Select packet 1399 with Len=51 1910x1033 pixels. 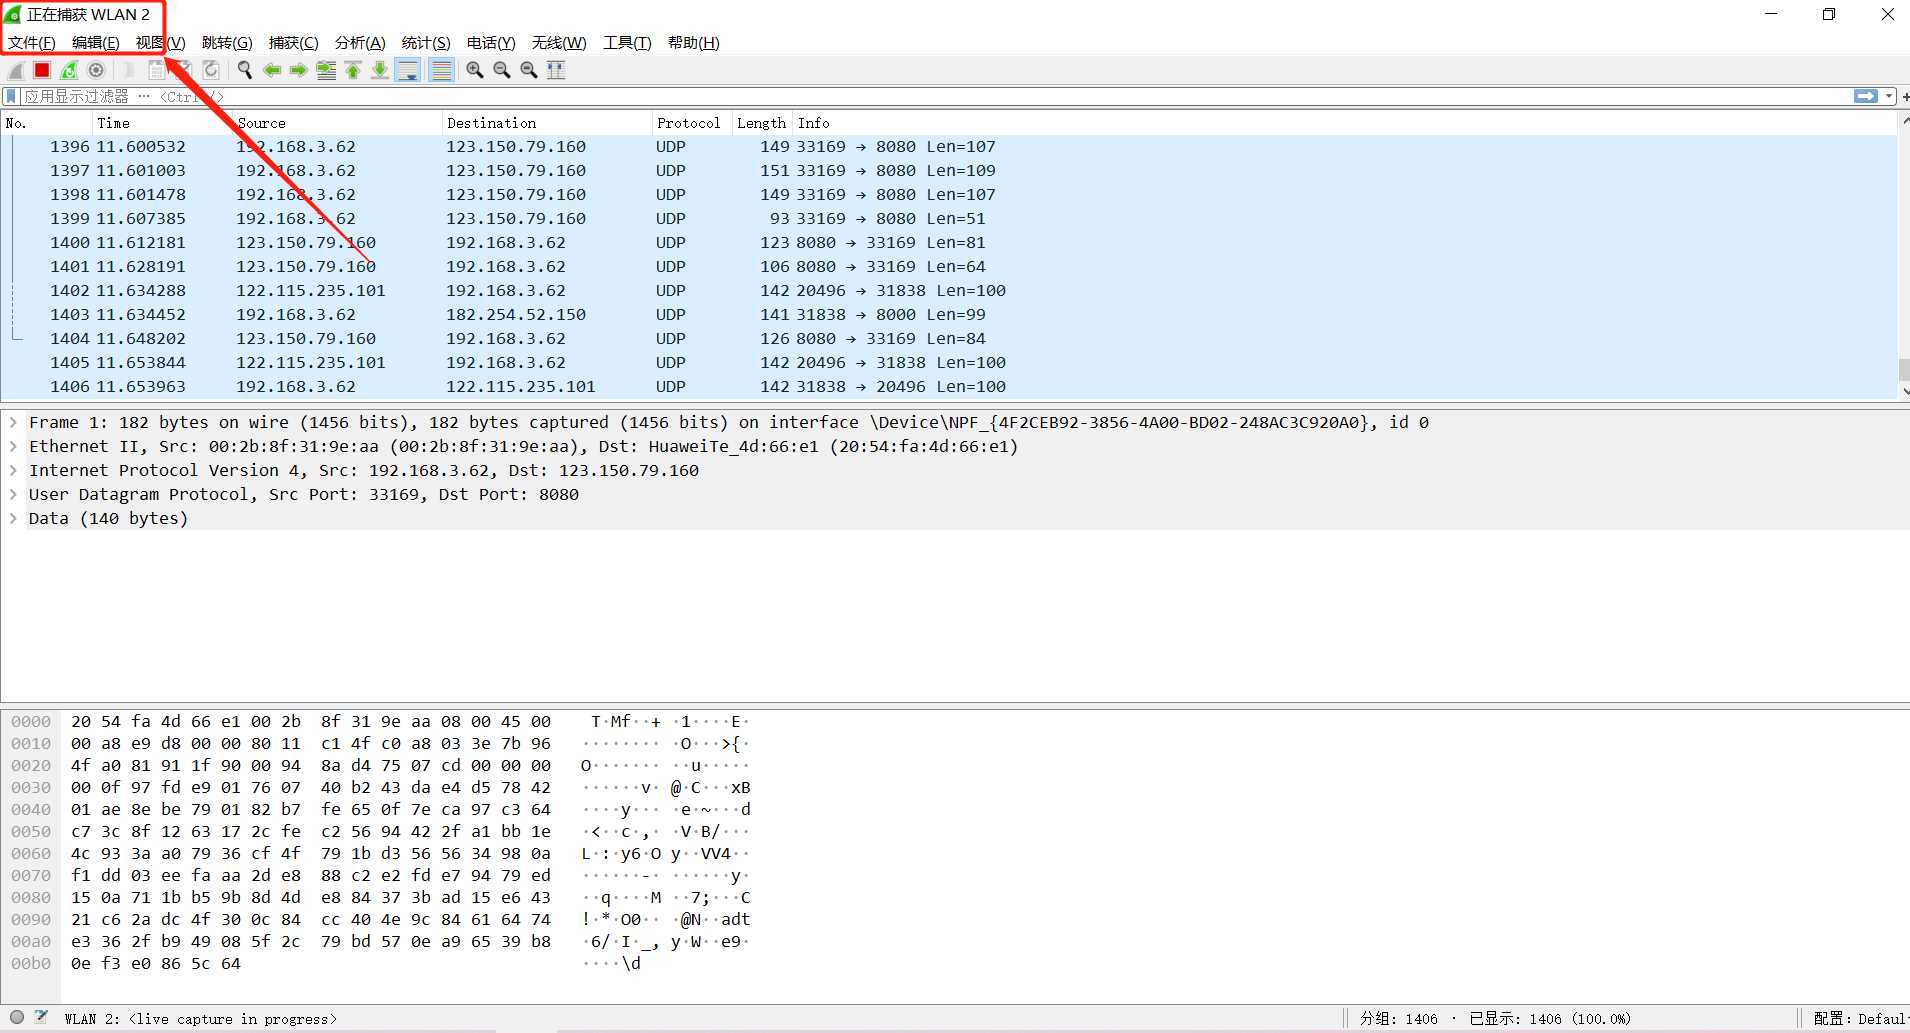tap(948, 218)
